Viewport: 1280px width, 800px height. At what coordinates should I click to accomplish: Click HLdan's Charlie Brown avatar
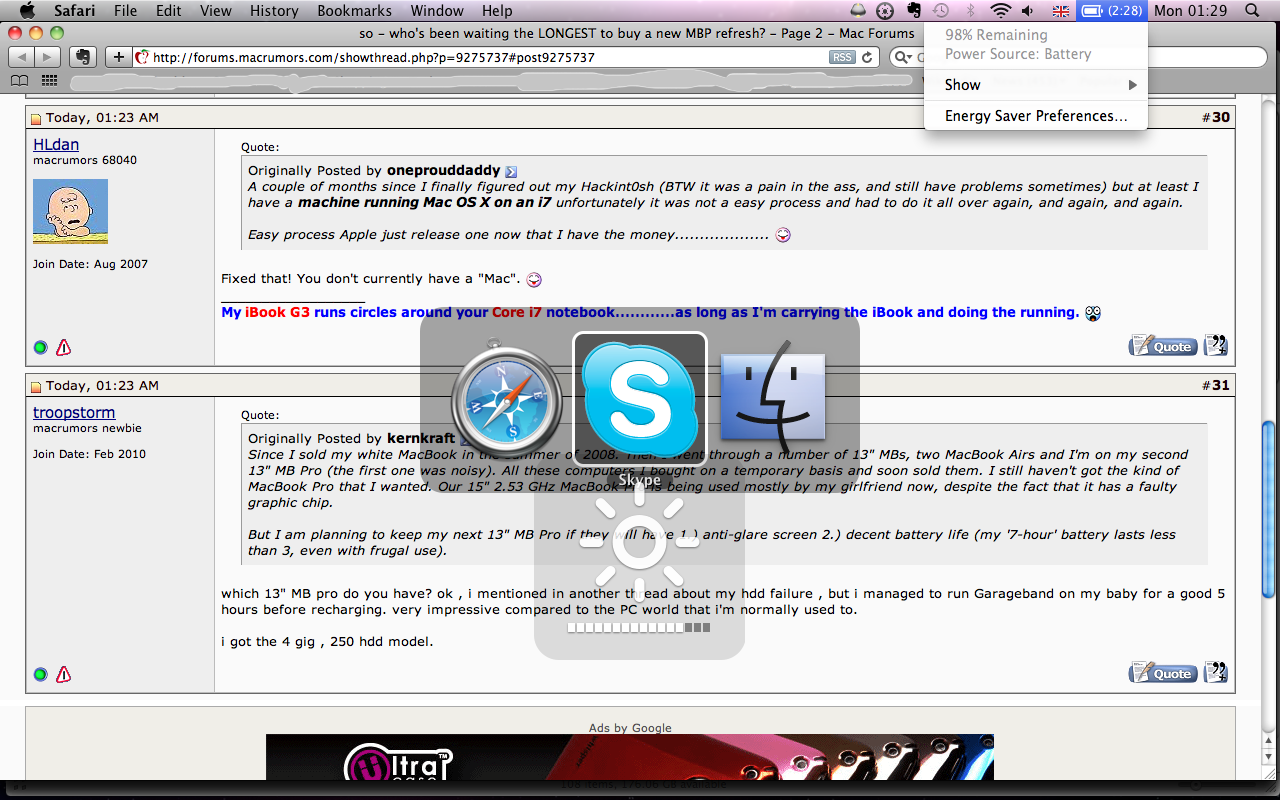coord(70,211)
